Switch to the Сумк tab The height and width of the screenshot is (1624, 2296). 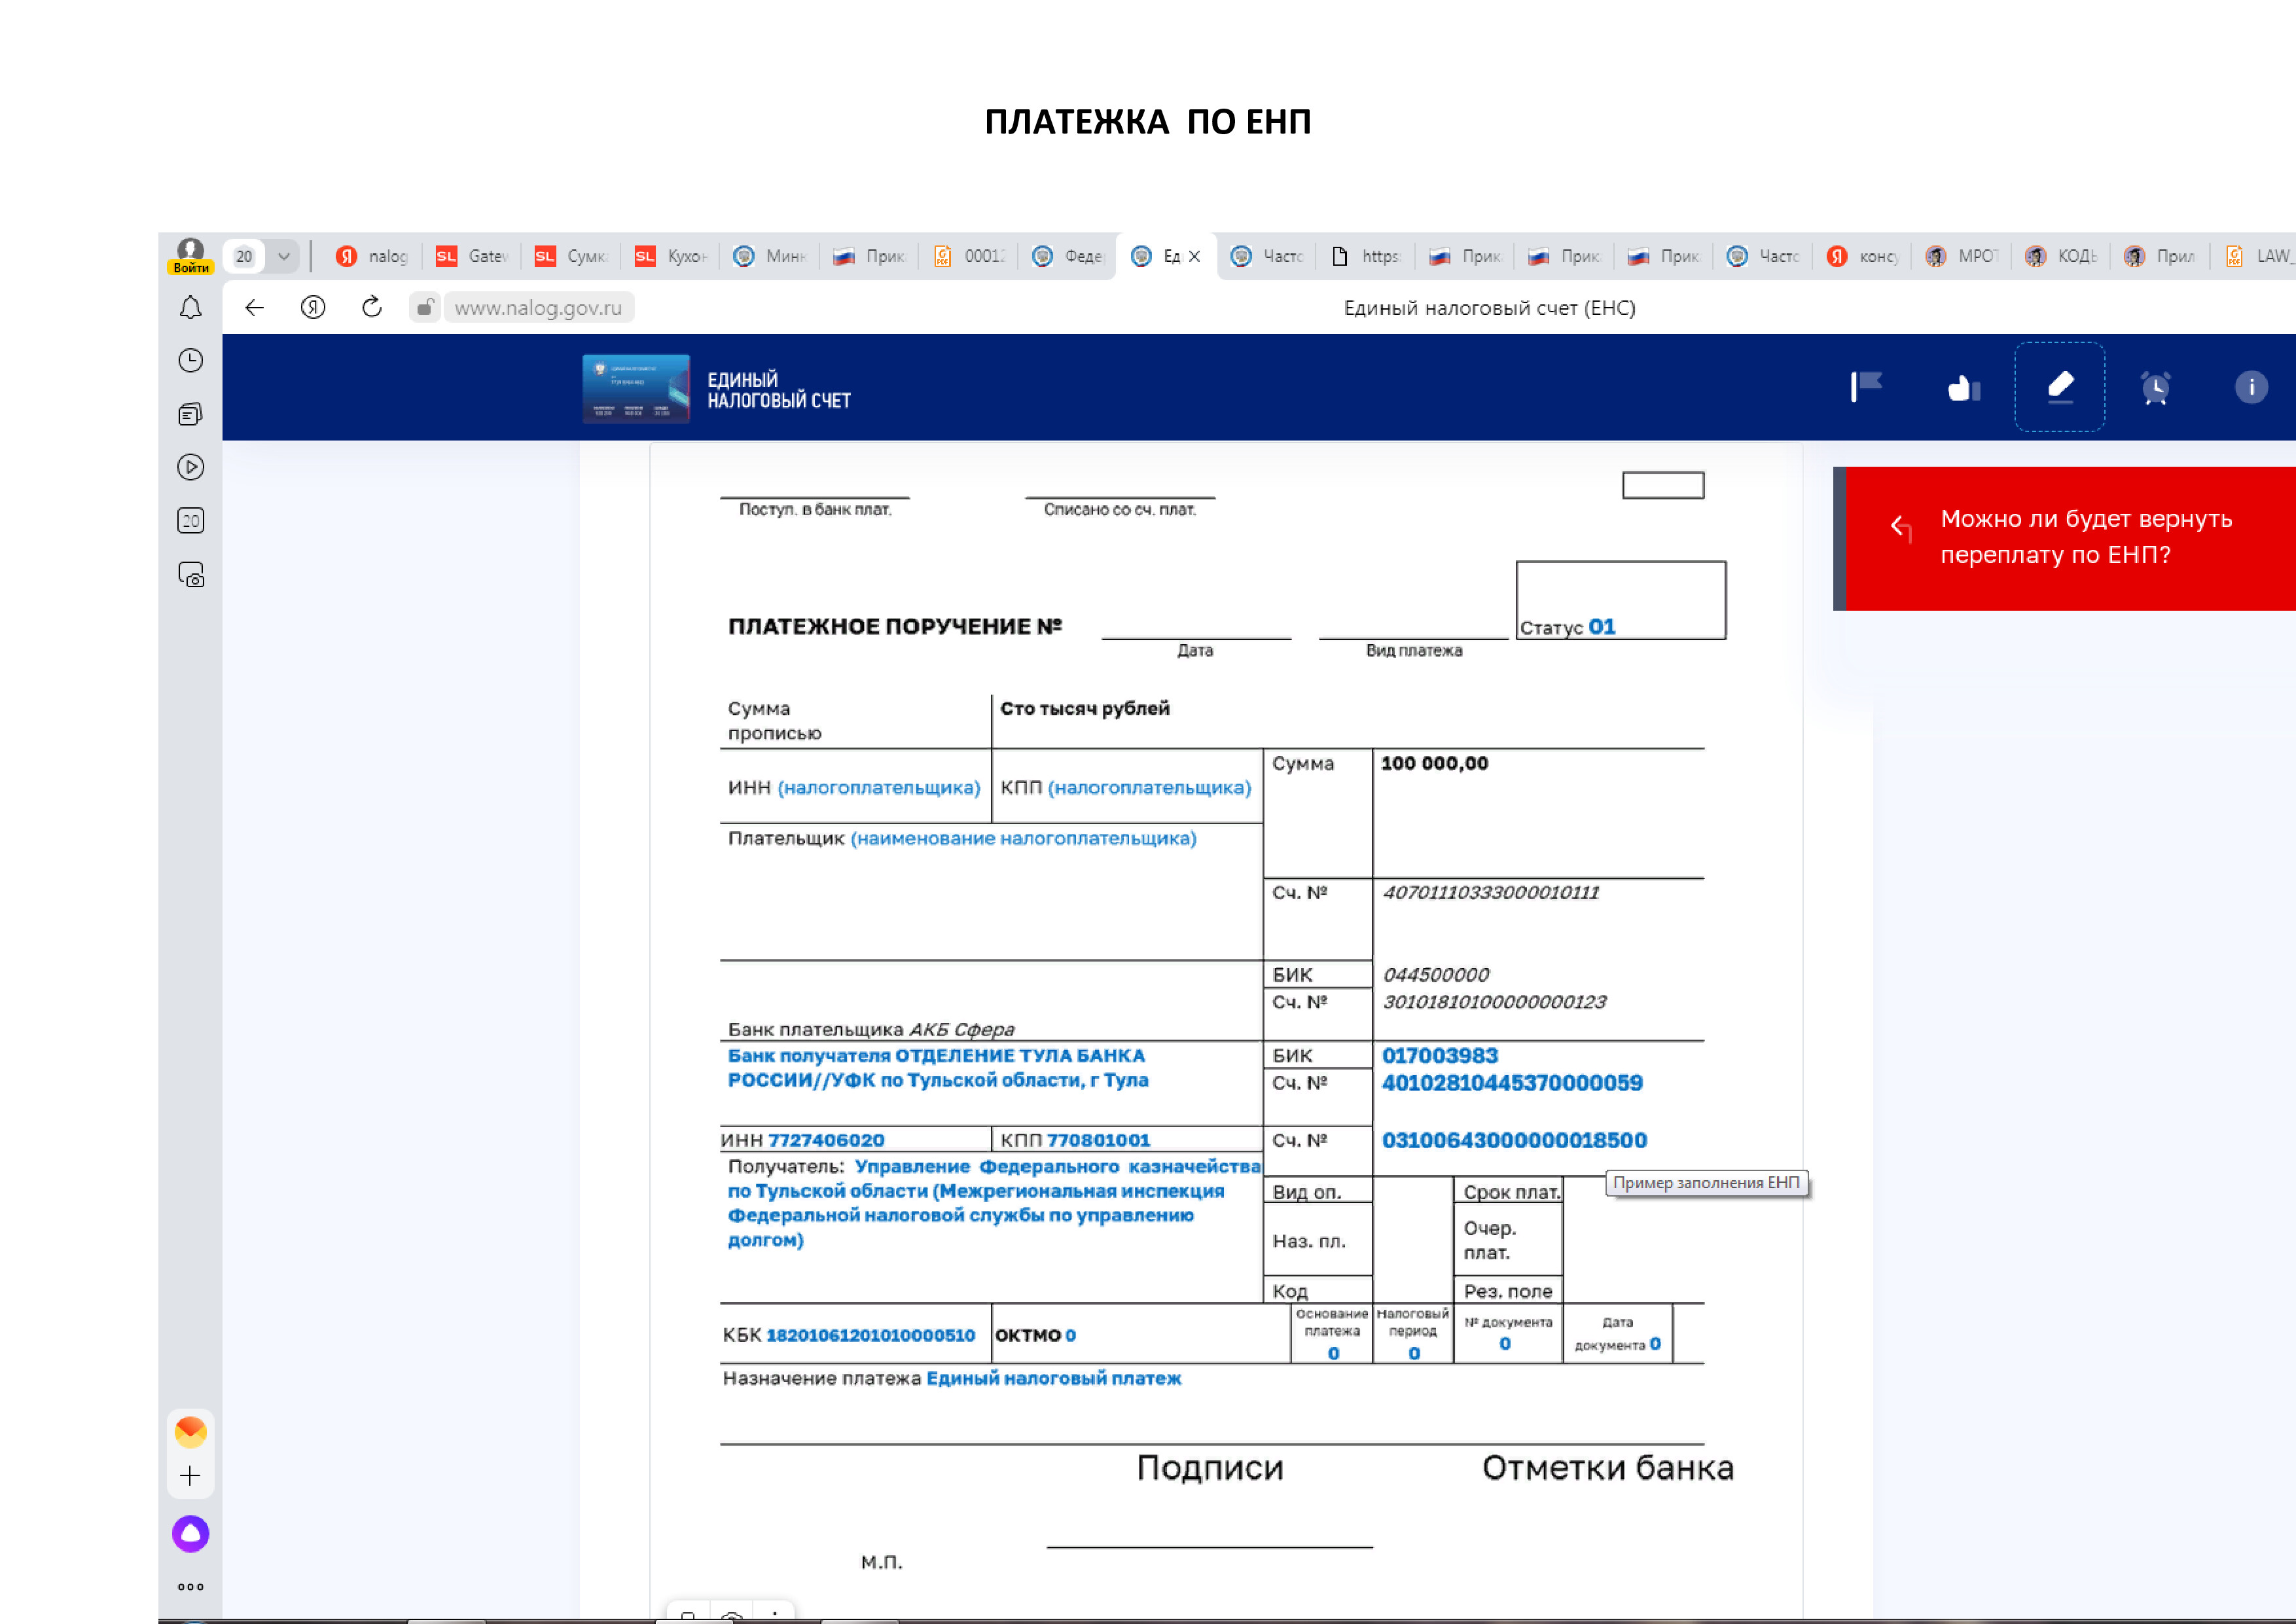click(x=572, y=256)
